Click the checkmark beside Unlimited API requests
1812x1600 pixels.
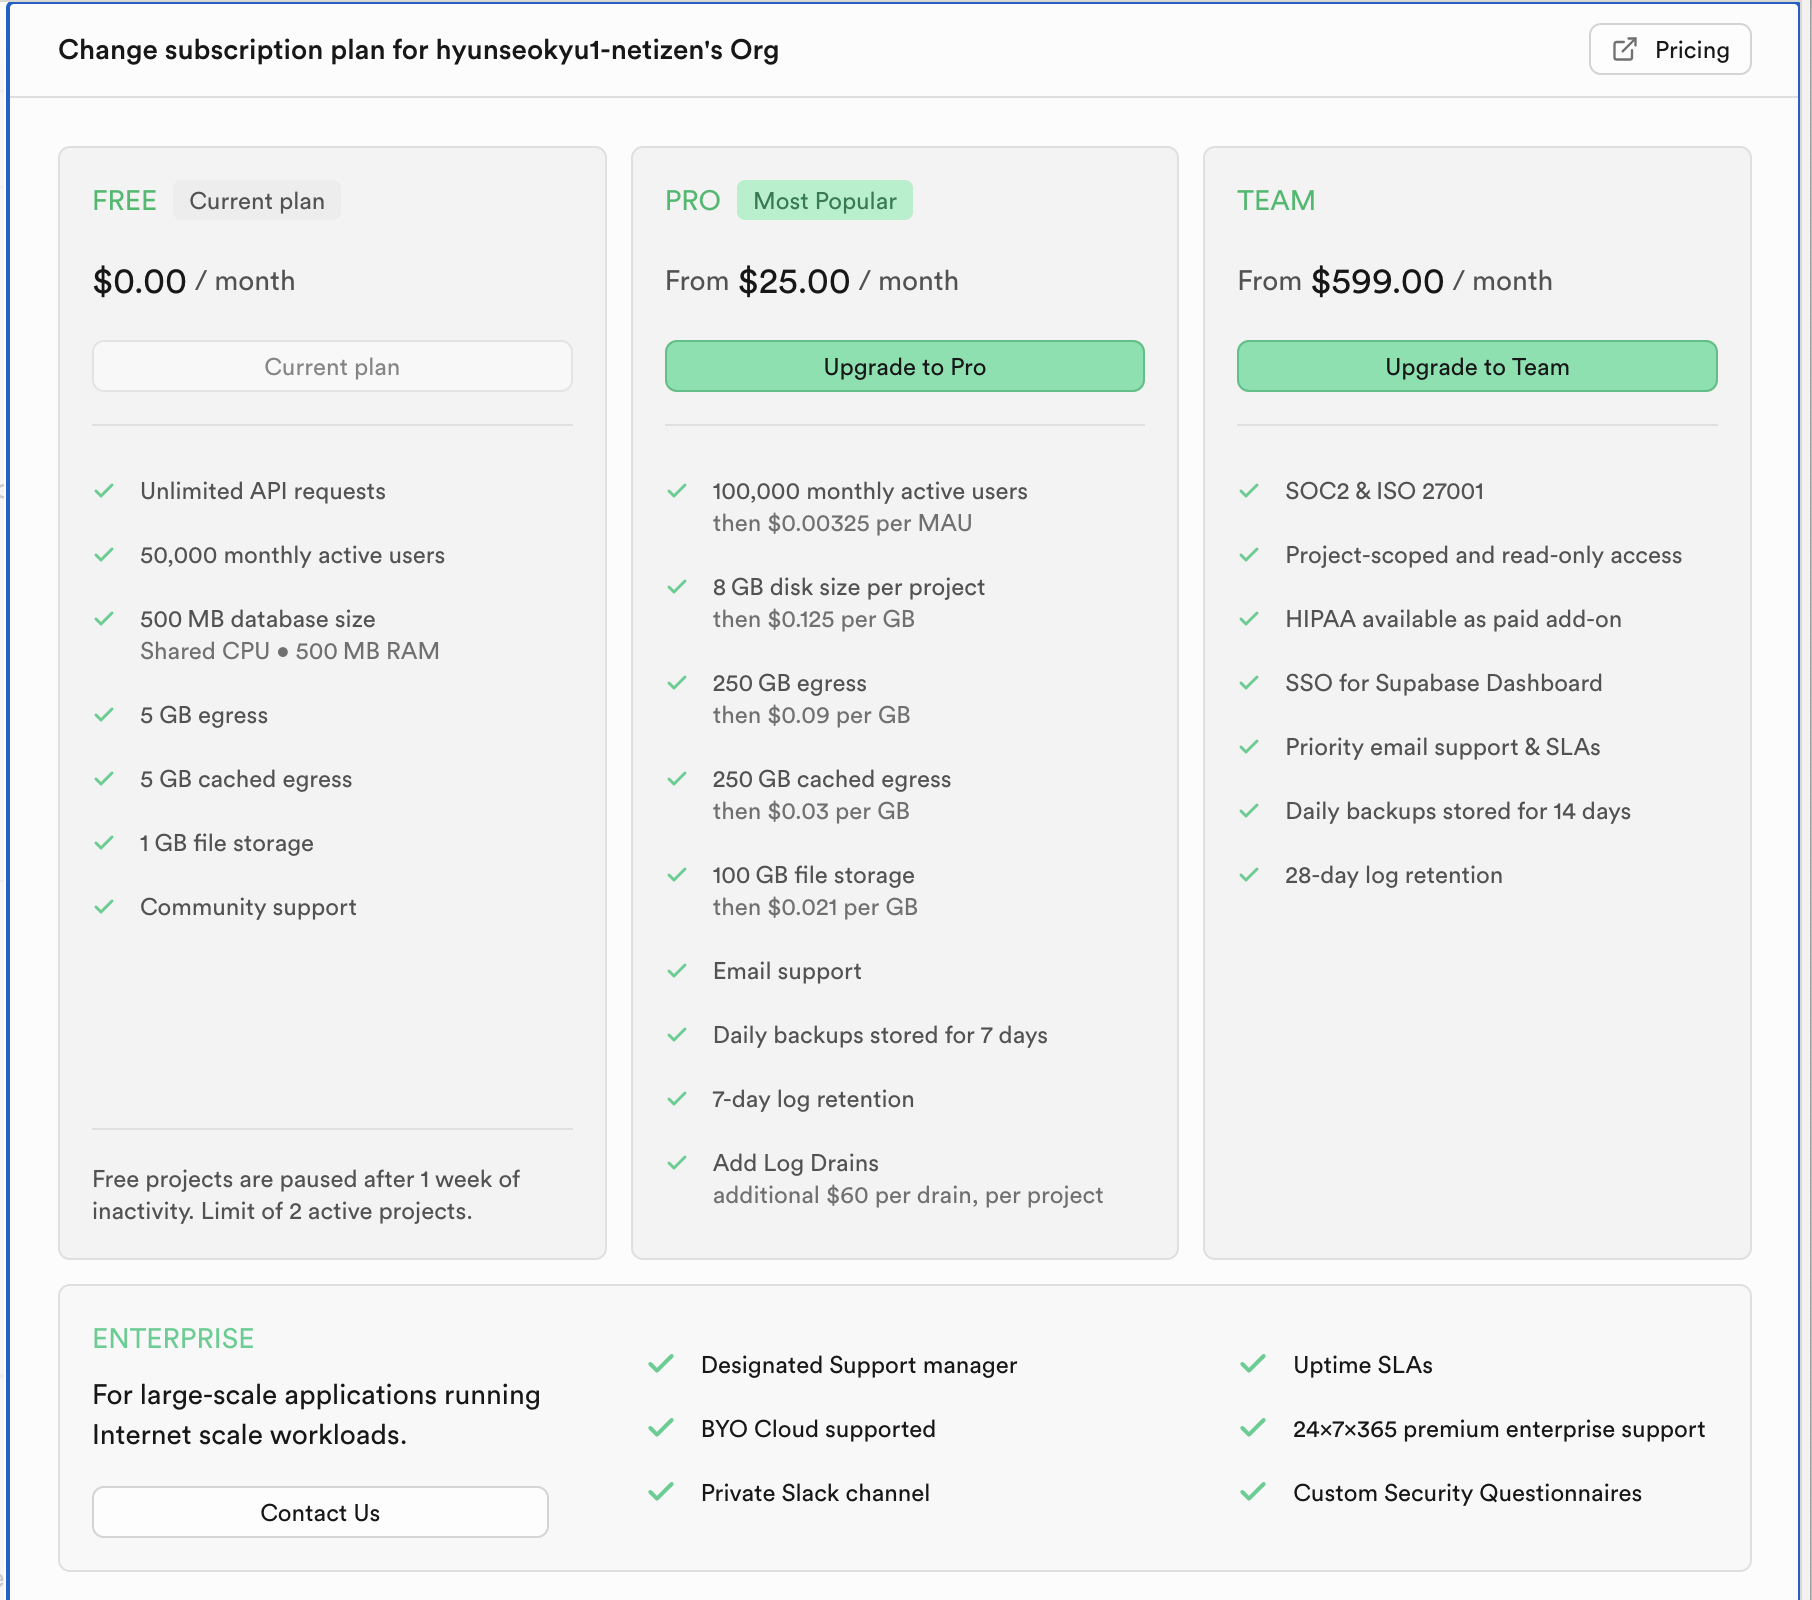point(104,491)
